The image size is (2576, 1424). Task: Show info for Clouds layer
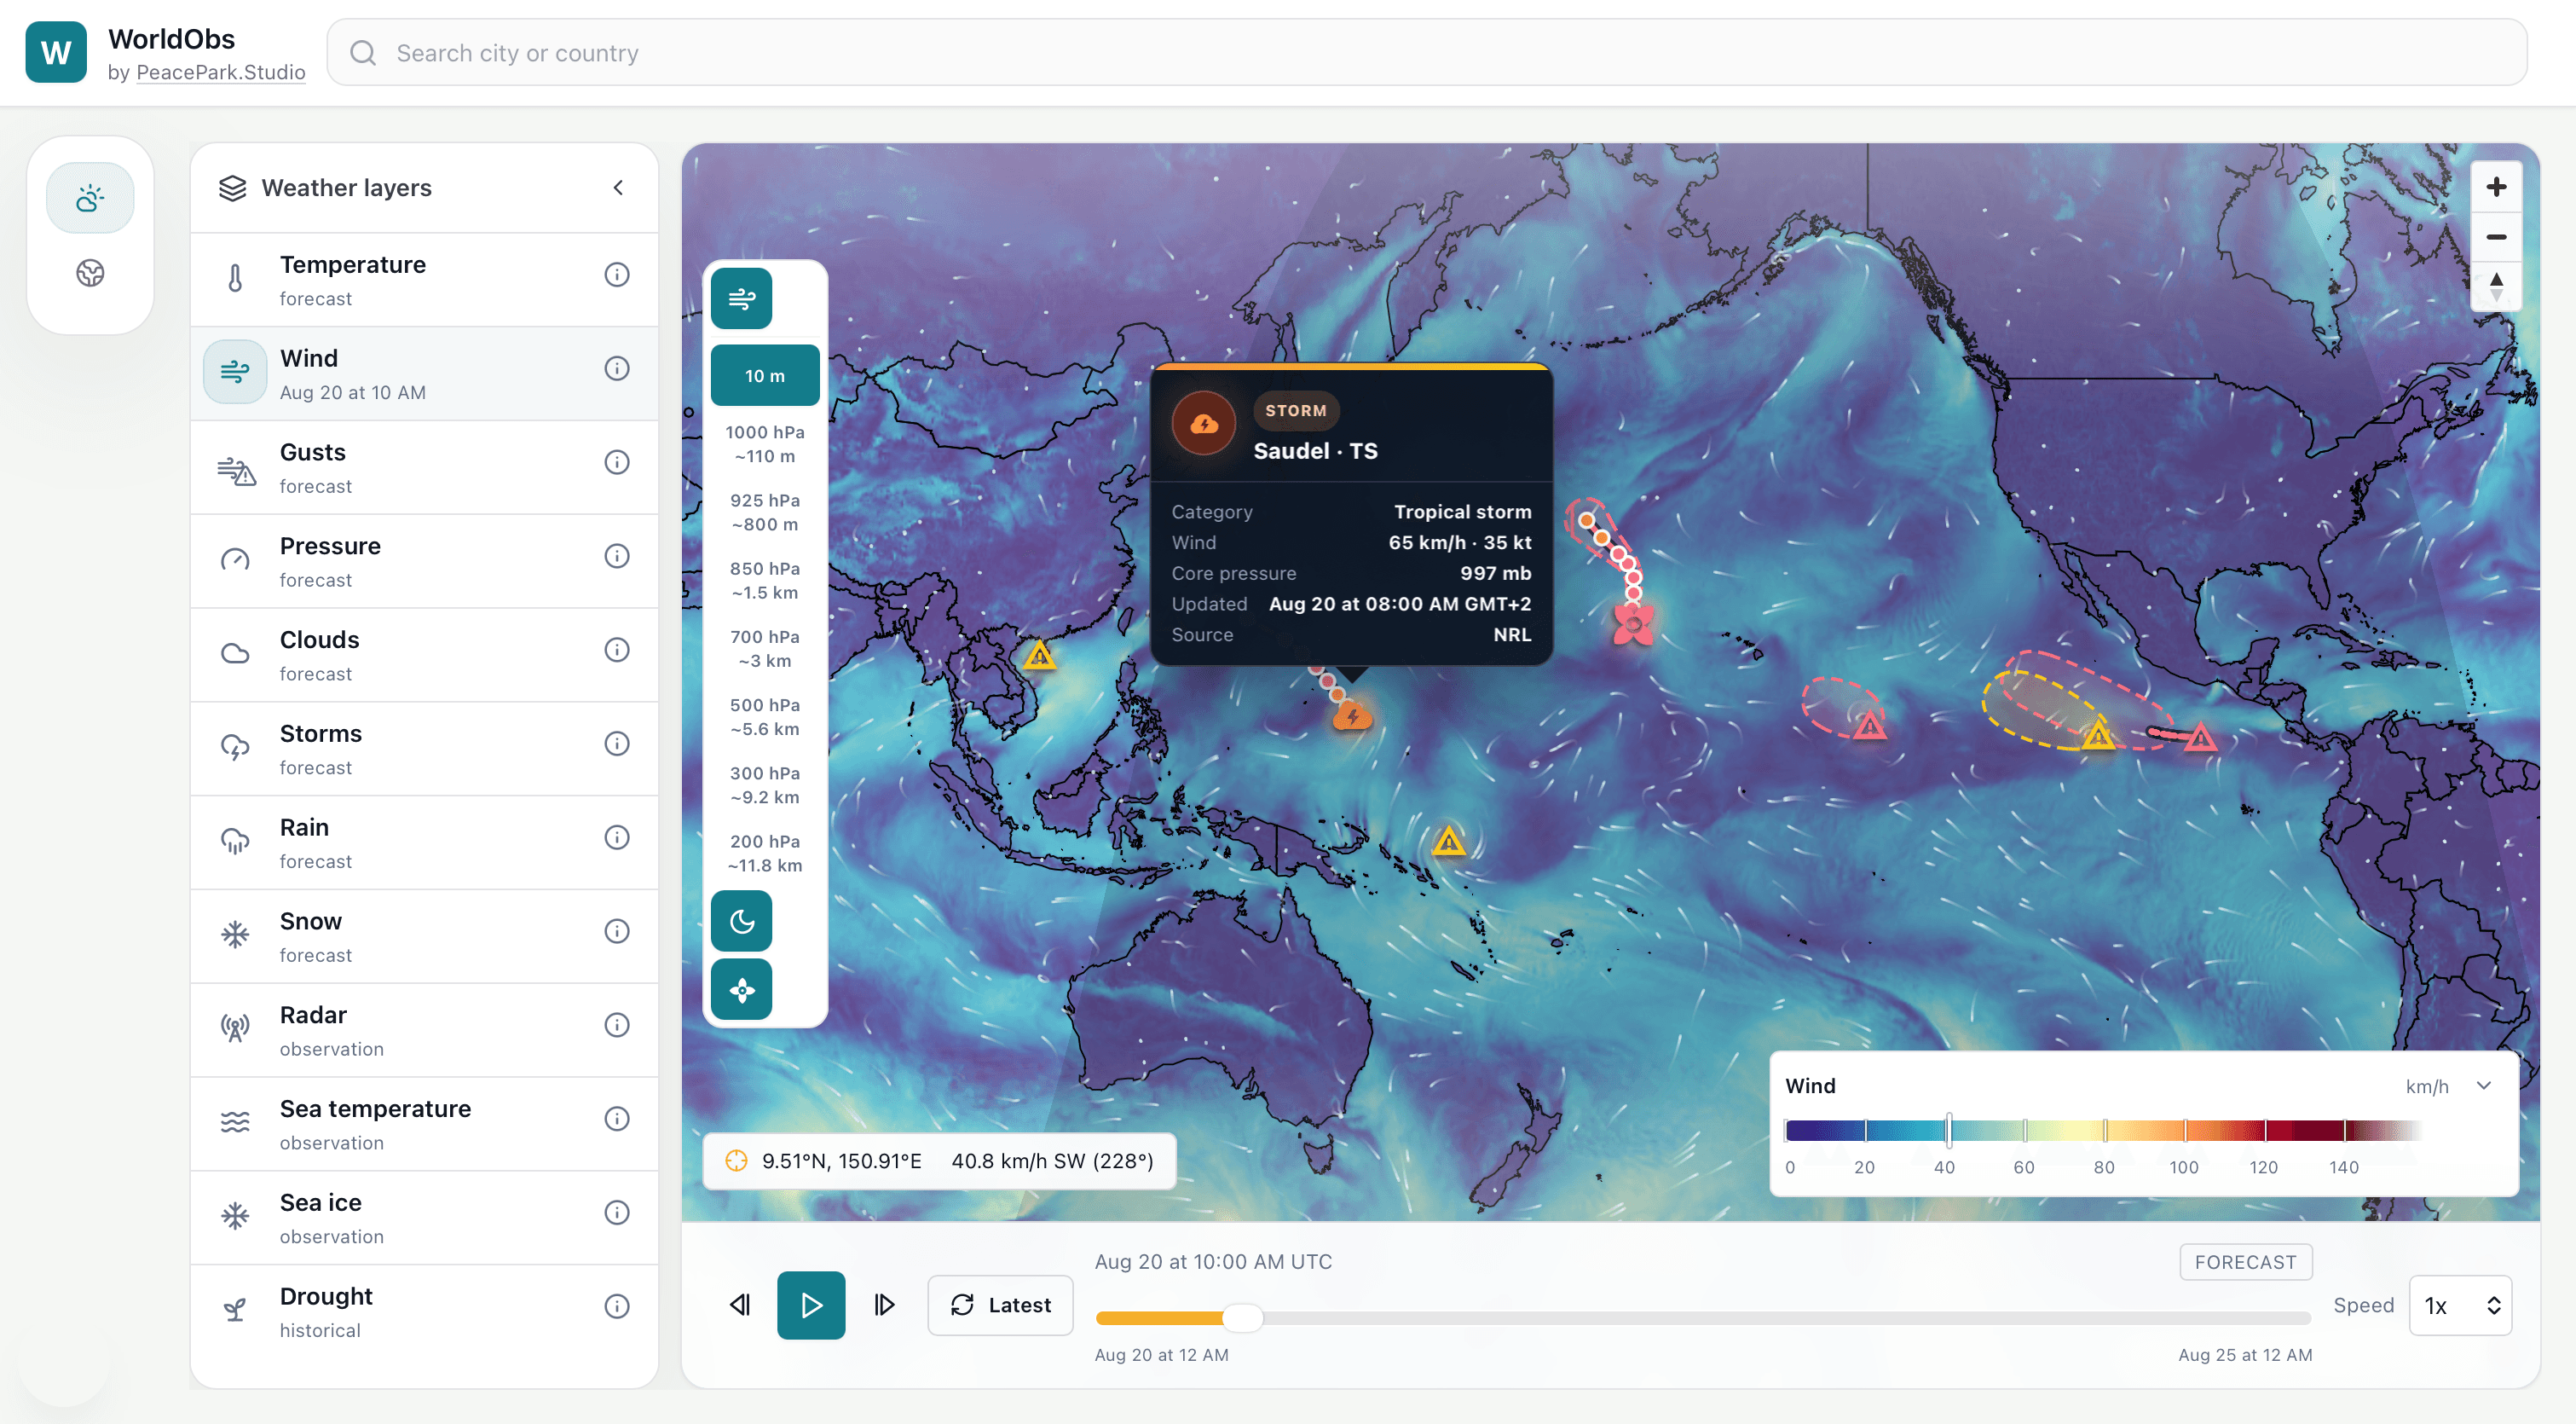click(x=617, y=650)
